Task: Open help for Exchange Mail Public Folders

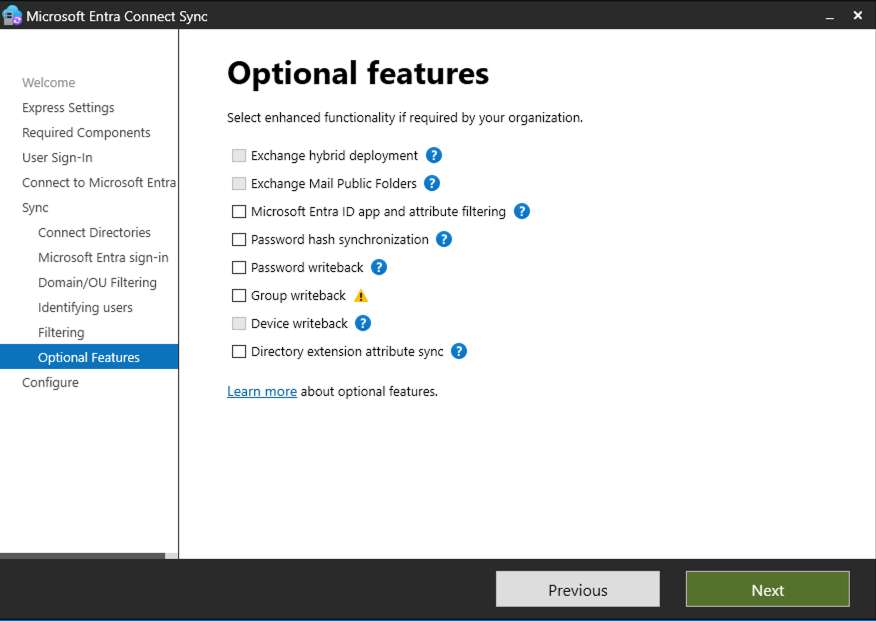Action: click(432, 183)
